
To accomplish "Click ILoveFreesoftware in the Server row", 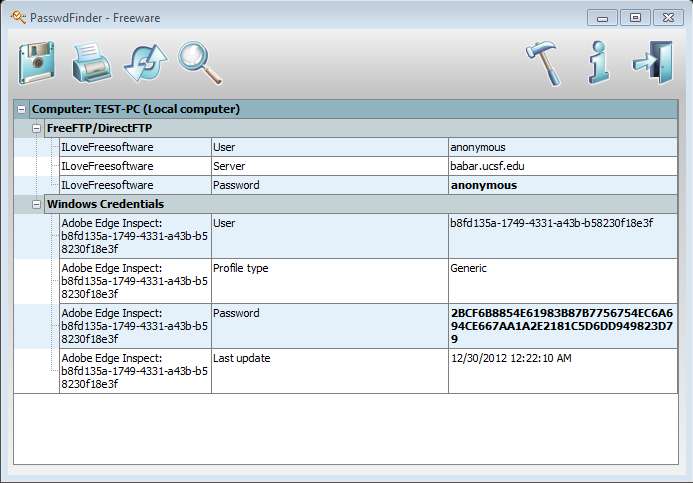I will (107, 166).
